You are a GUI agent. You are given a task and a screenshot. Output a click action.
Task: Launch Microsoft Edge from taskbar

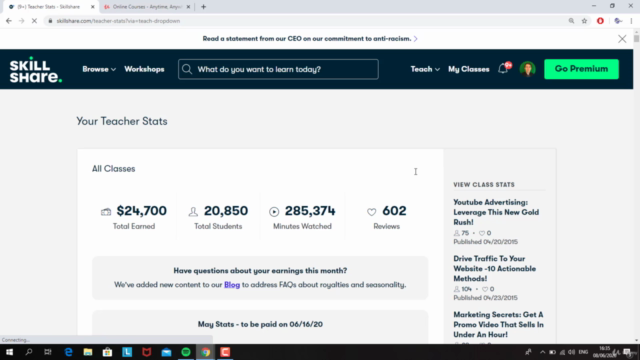click(68, 352)
